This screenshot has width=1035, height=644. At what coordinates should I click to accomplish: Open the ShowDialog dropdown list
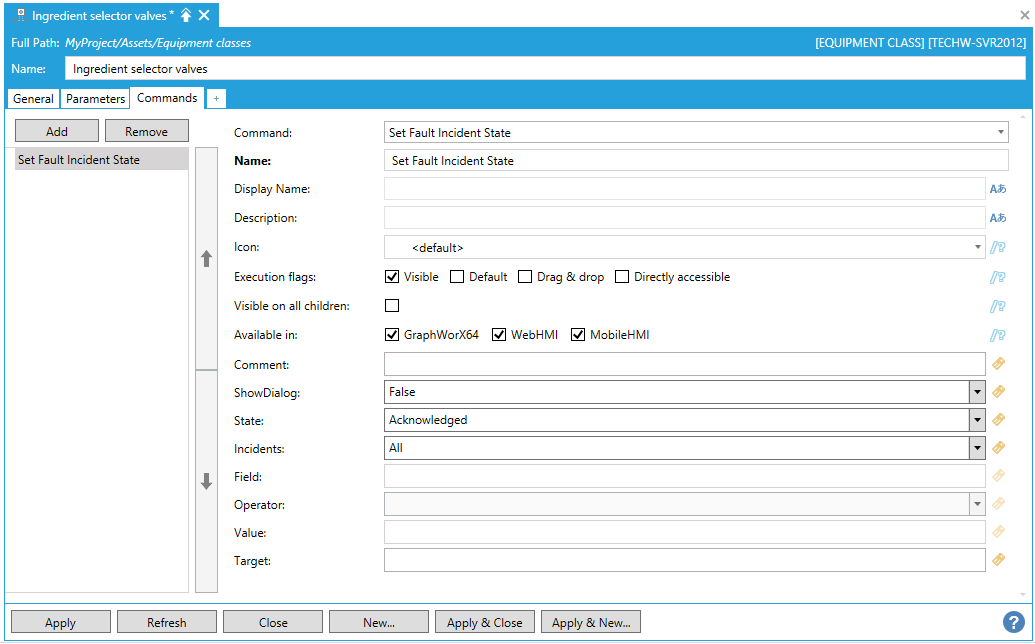click(977, 392)
